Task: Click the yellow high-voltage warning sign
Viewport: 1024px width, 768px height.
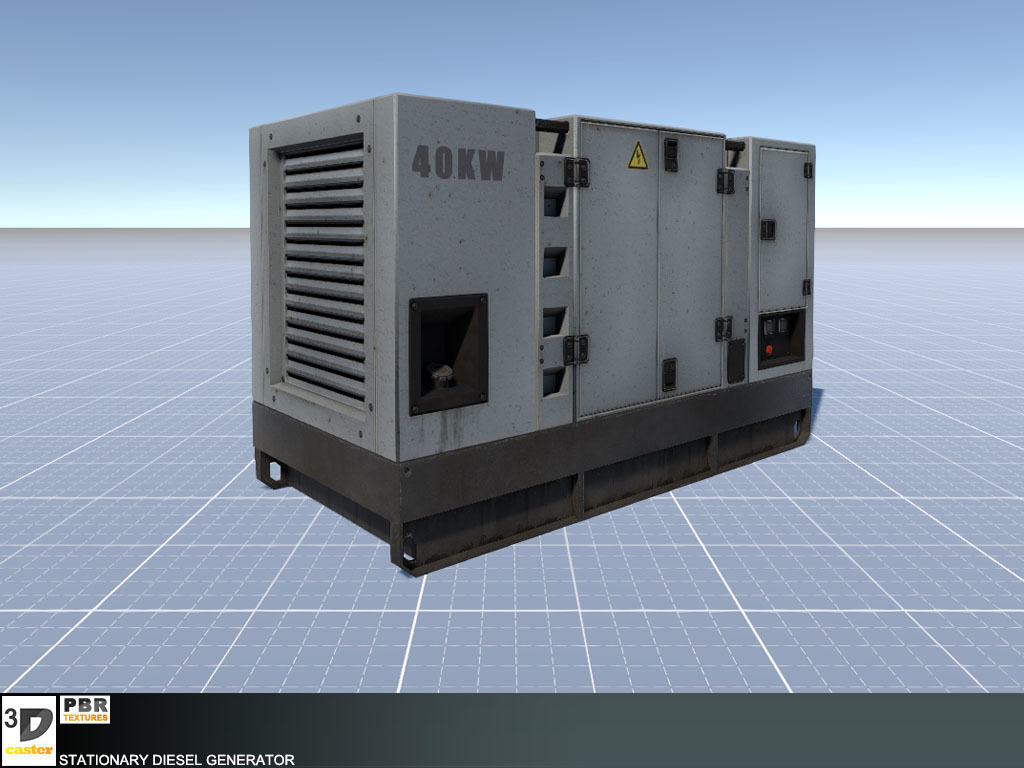Action: coord(638,155)
